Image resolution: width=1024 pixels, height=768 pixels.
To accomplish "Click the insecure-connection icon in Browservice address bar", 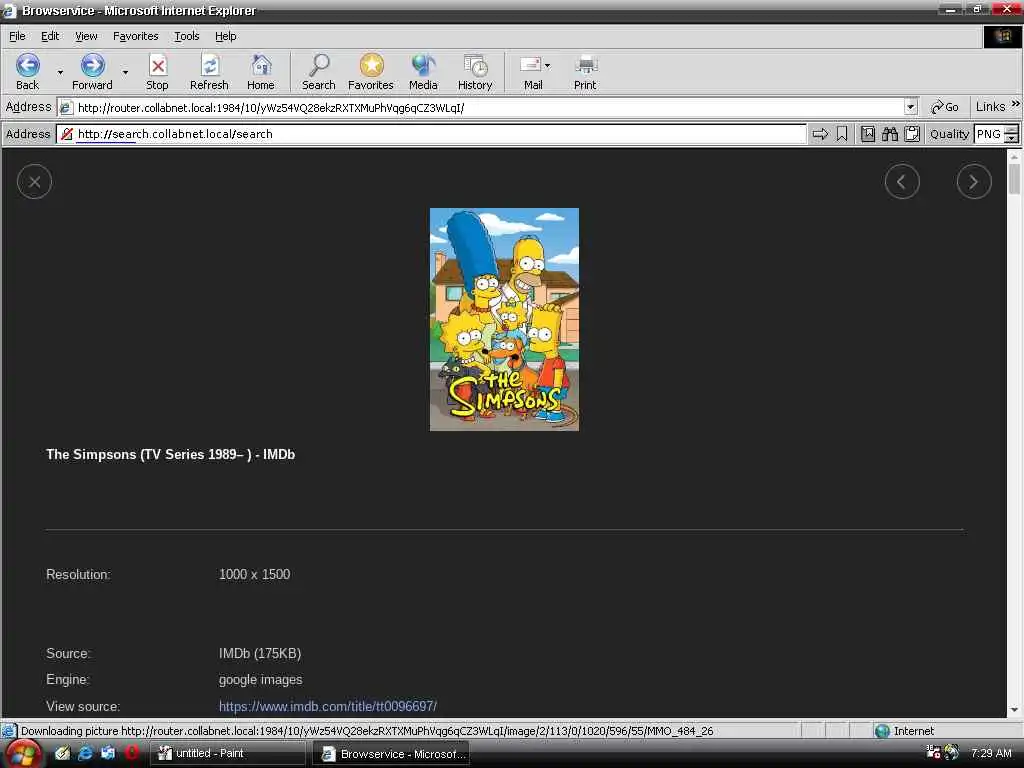I will coord(67,134).
